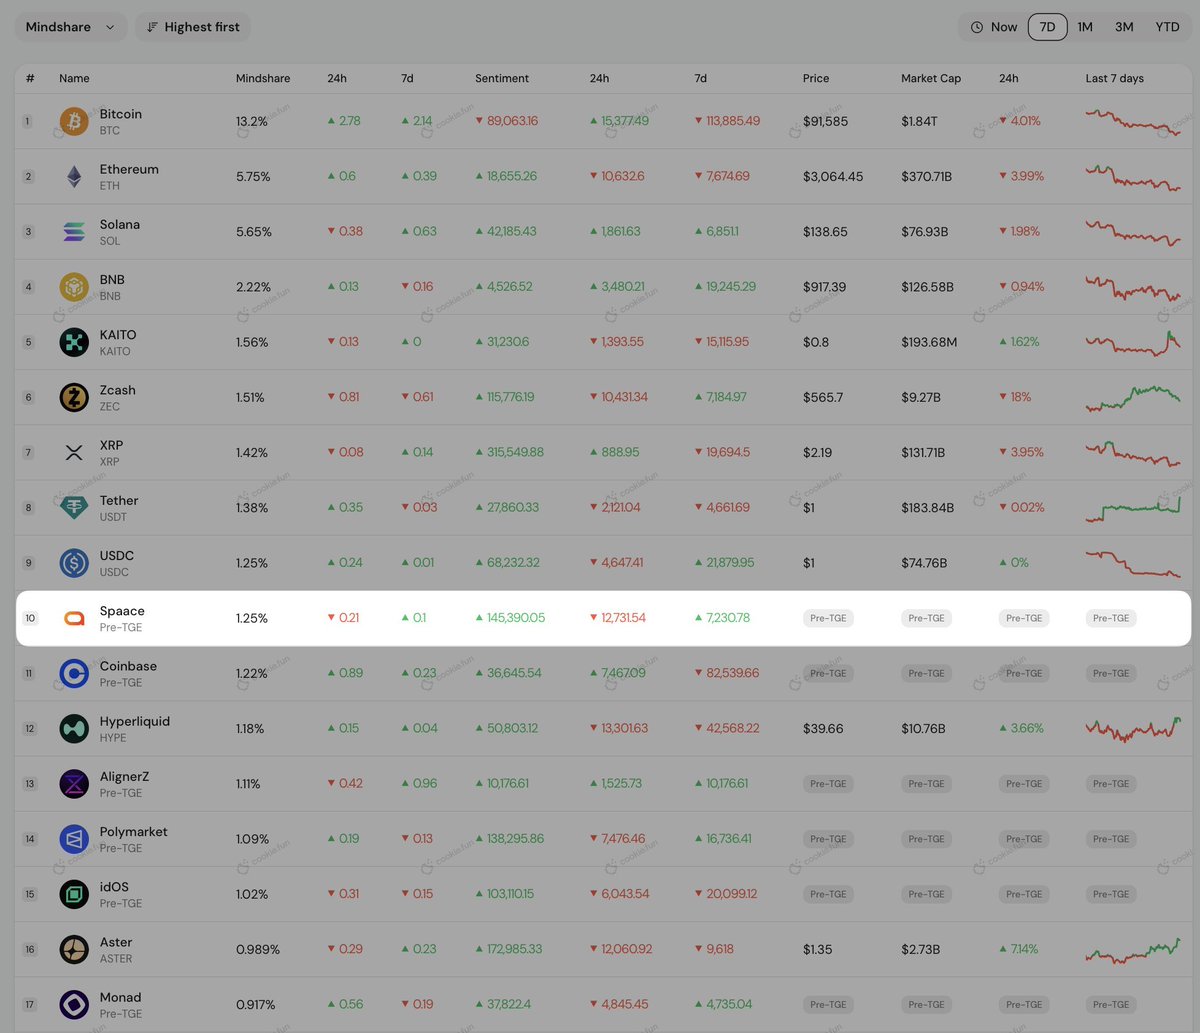The width and height of the screenshot is (1200, 1033).
Task: Click Bitcoin's last 7 days sparkline chart
Action: point(1133,121)
